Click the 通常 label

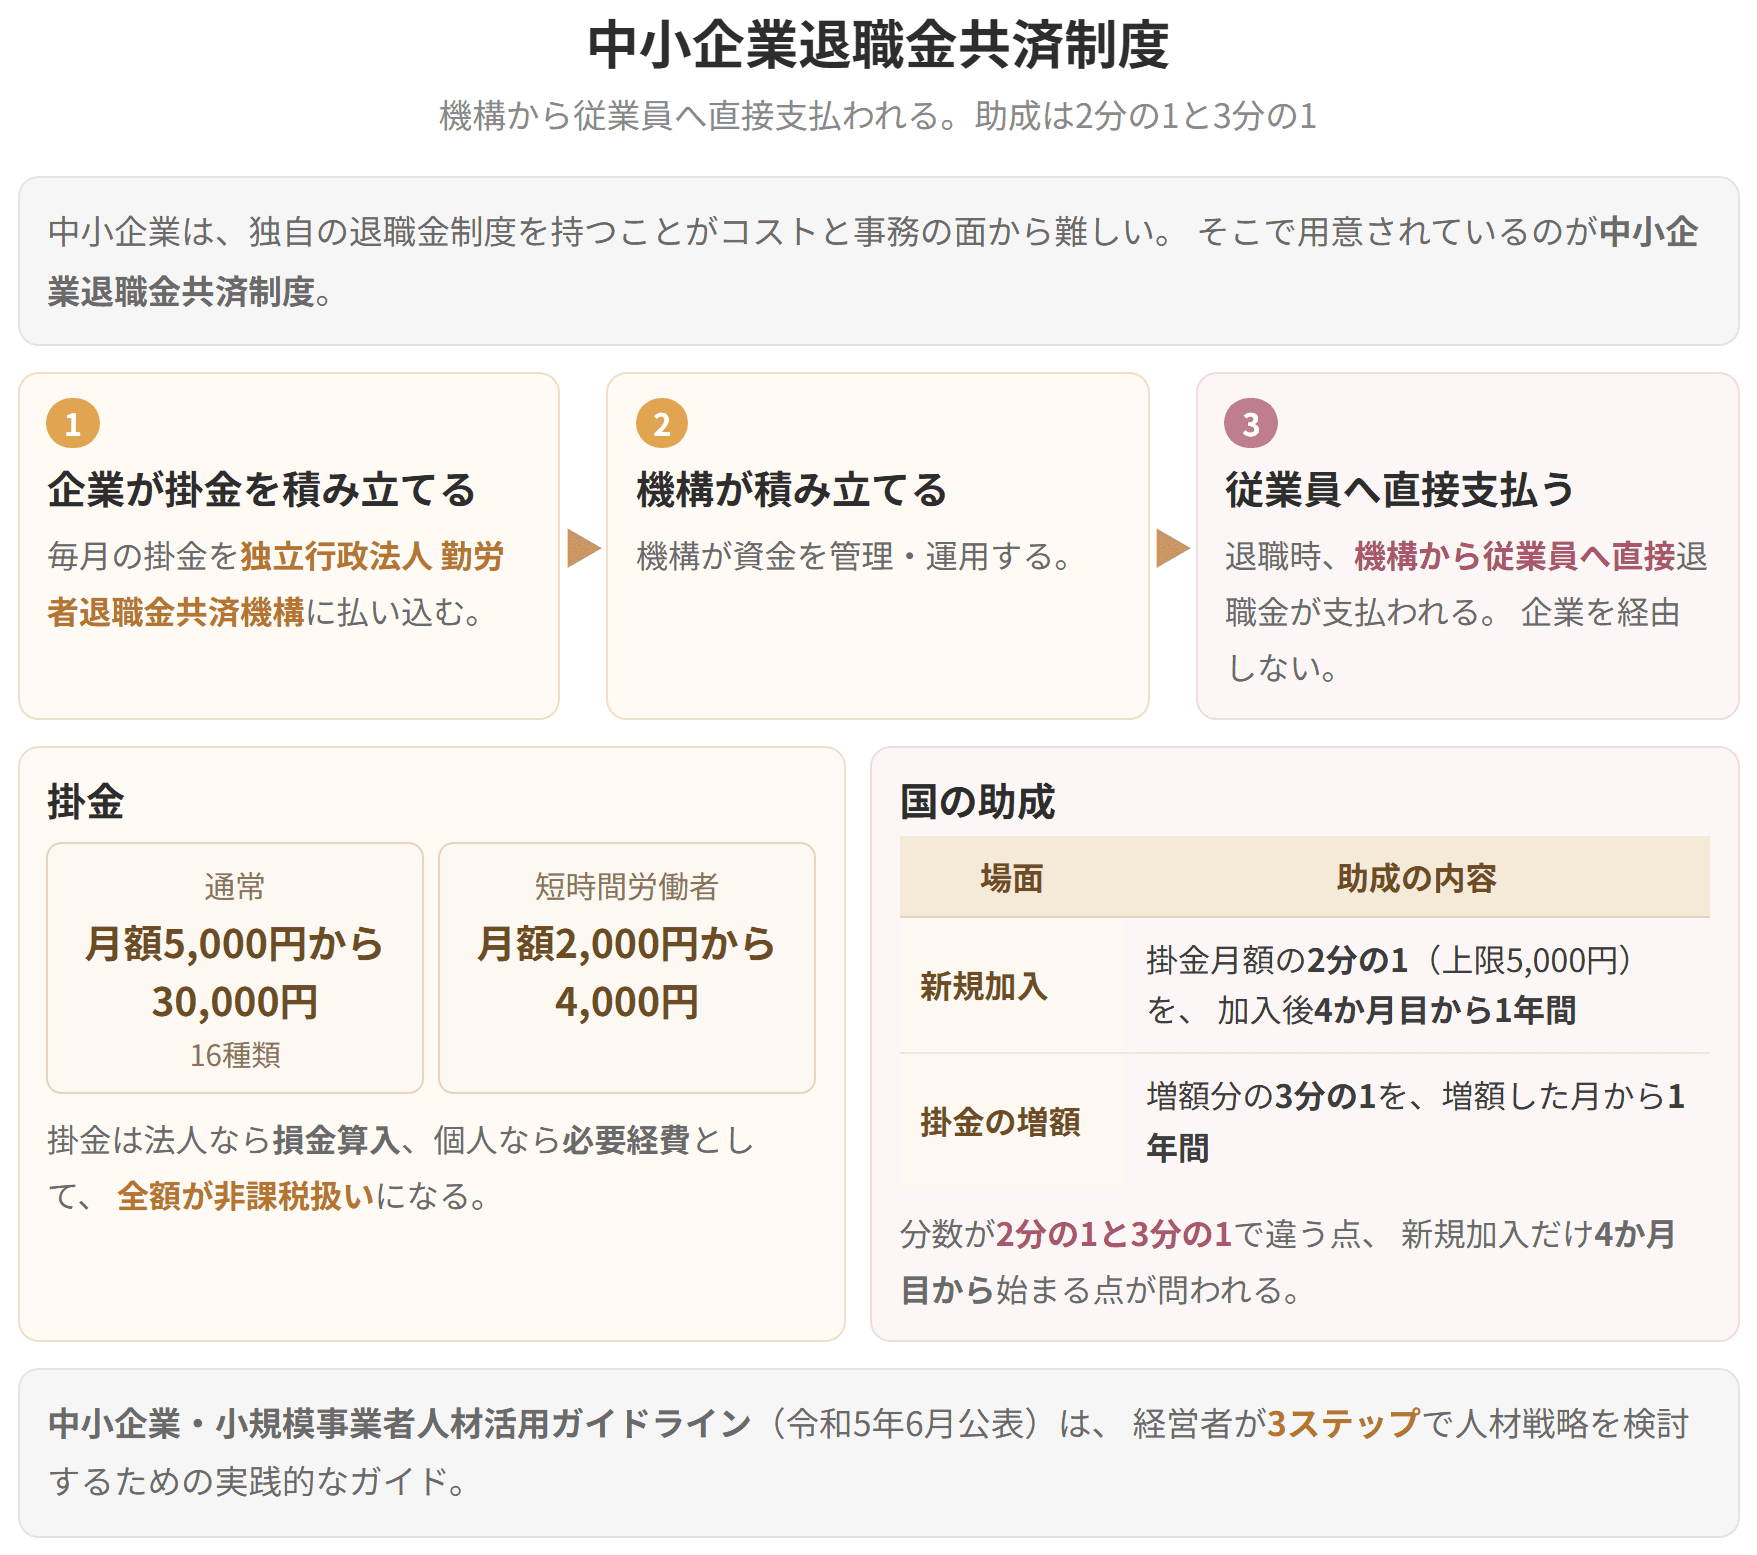click(x=235, y=887)
